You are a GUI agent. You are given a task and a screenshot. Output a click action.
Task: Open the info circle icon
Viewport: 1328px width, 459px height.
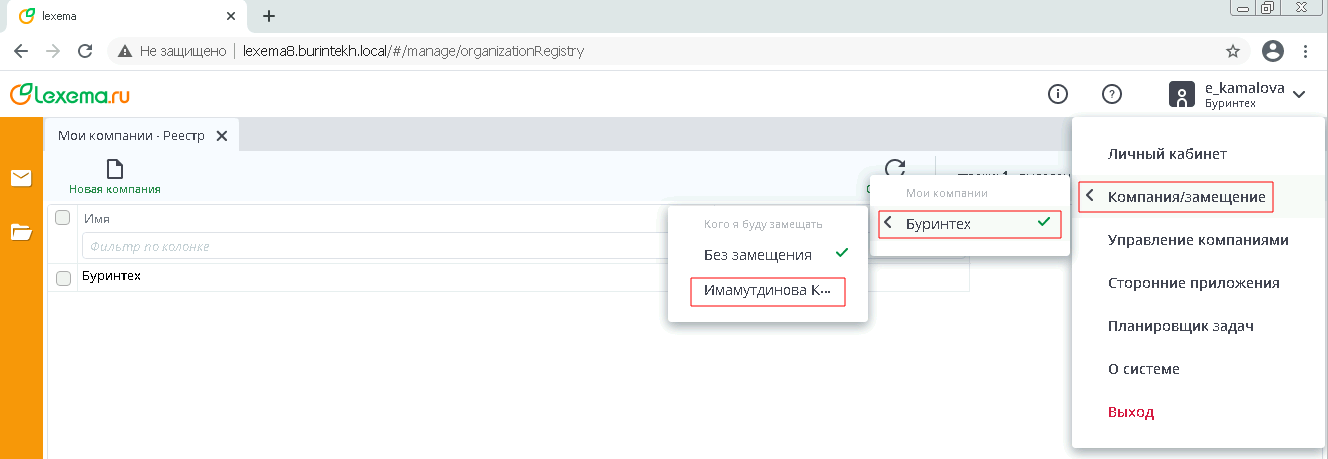(x=1057, y=94)
